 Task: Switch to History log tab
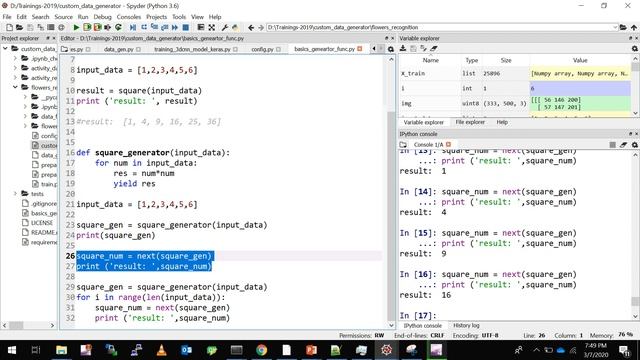tap(466, 325)
